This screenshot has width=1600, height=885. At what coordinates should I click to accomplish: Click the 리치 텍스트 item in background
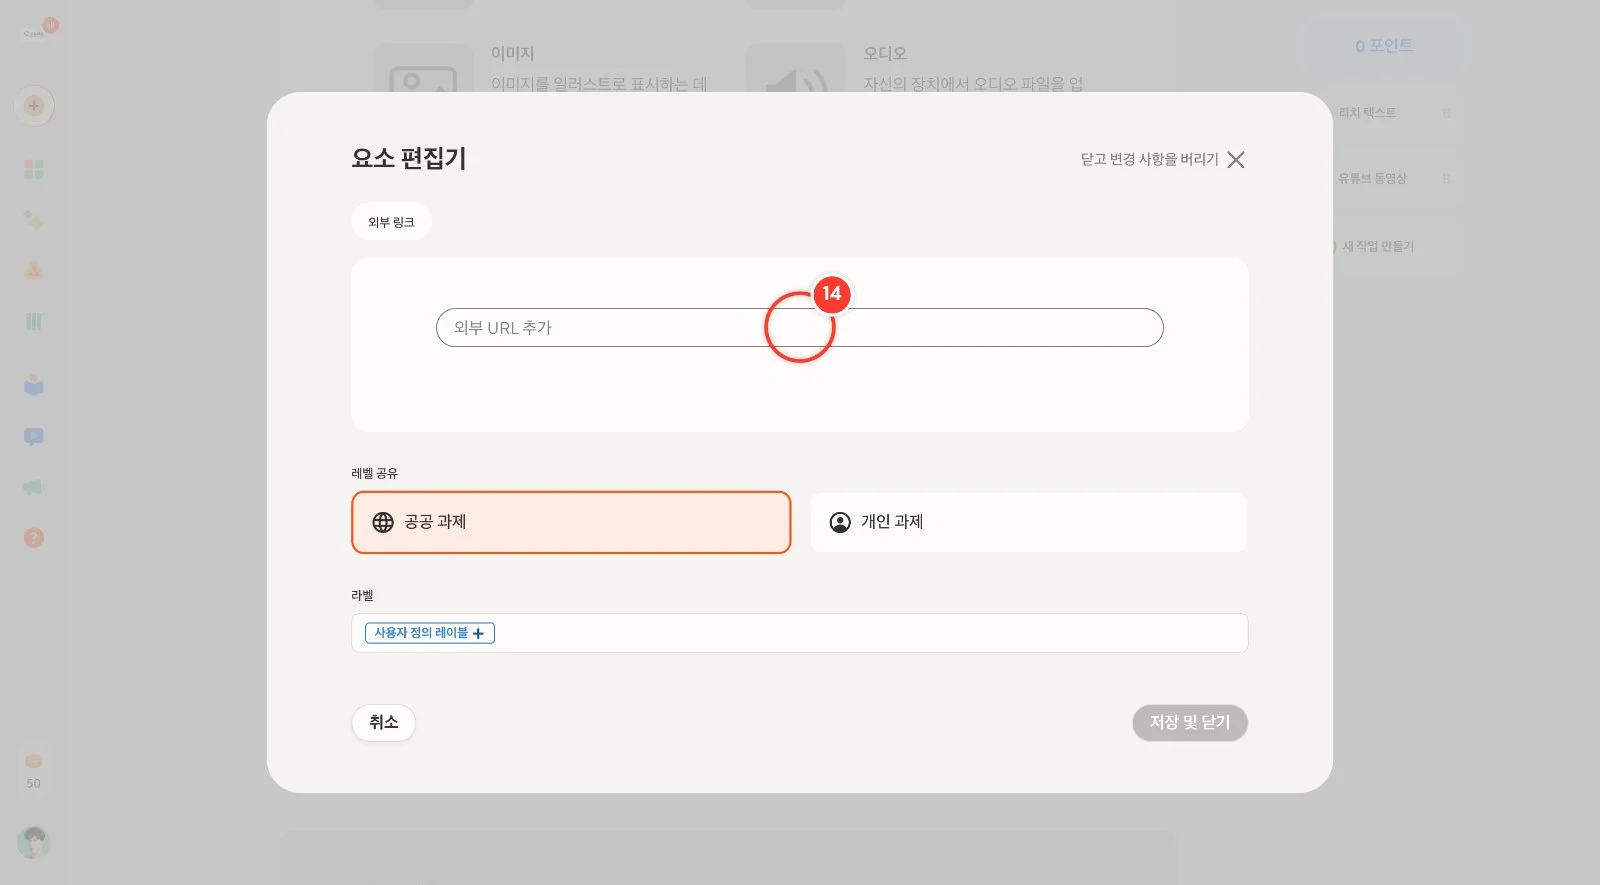(1367, 113)
